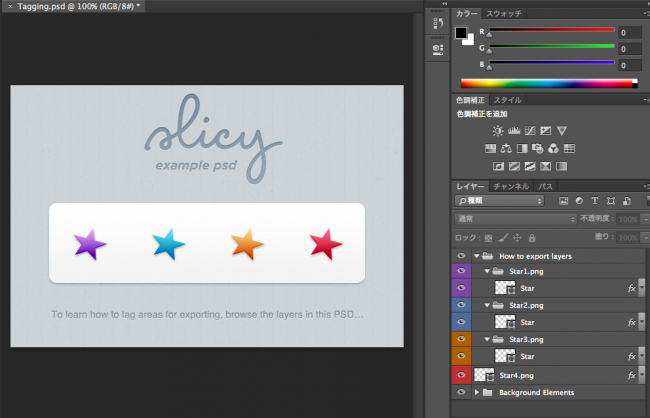Viewport: 650px width, 418px height.
Task: Add an Invert adjustment
Action: click(498, 166)
